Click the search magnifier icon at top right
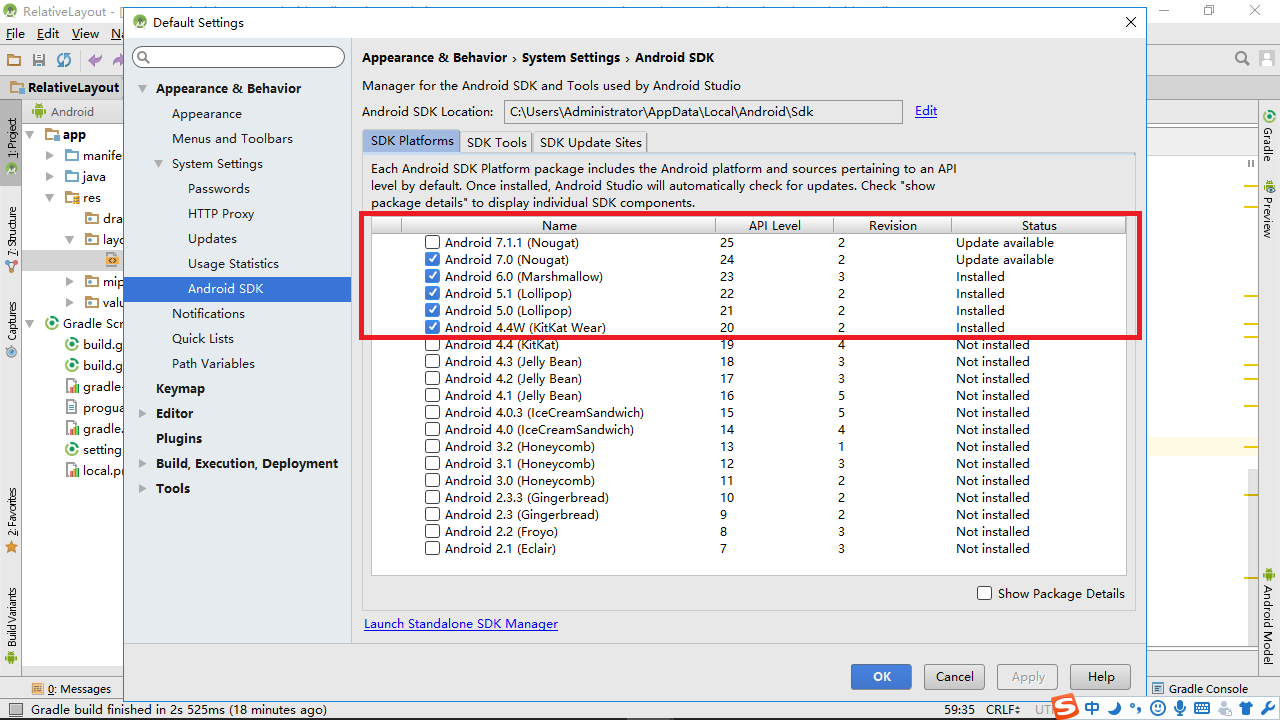Viewport: 1280px width, 720px height. click(1242, 59)
